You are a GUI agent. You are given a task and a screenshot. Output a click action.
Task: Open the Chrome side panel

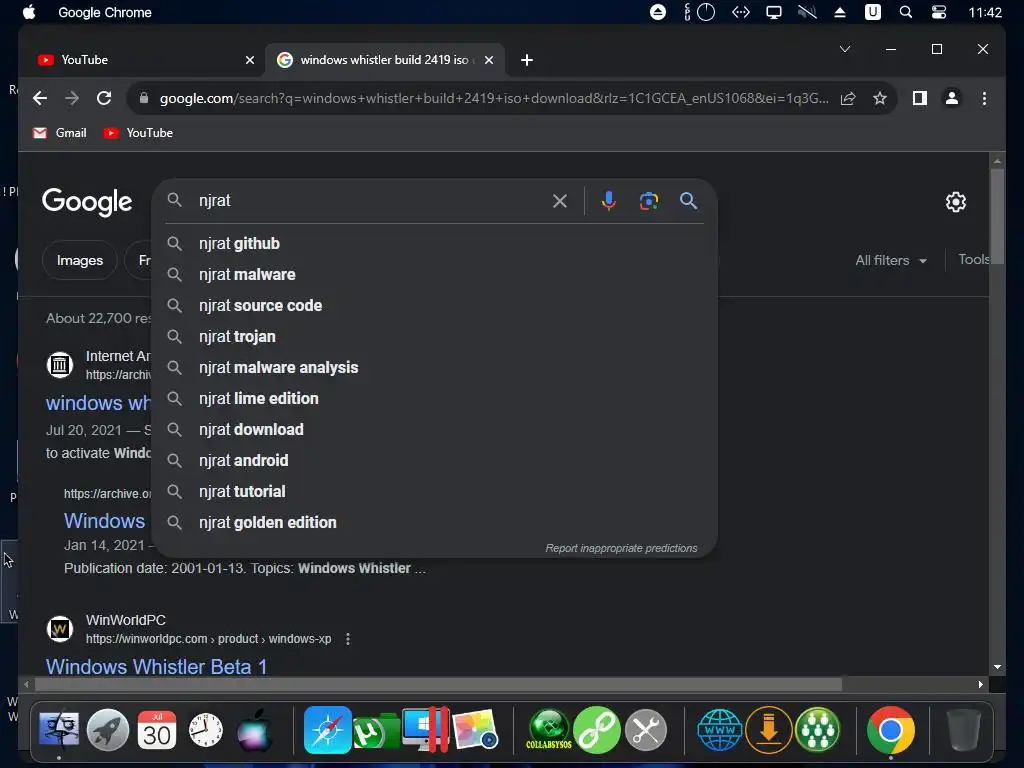click(920, 99)
